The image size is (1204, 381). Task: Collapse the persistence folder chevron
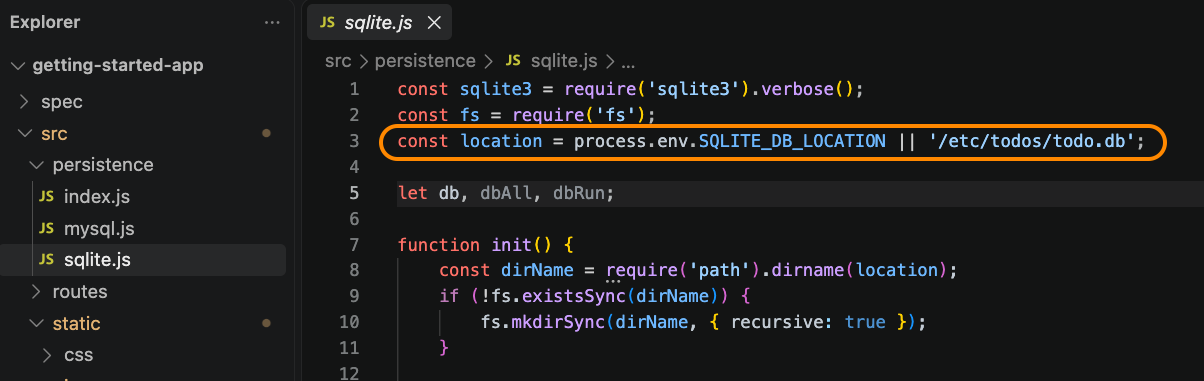click(37, 165)
